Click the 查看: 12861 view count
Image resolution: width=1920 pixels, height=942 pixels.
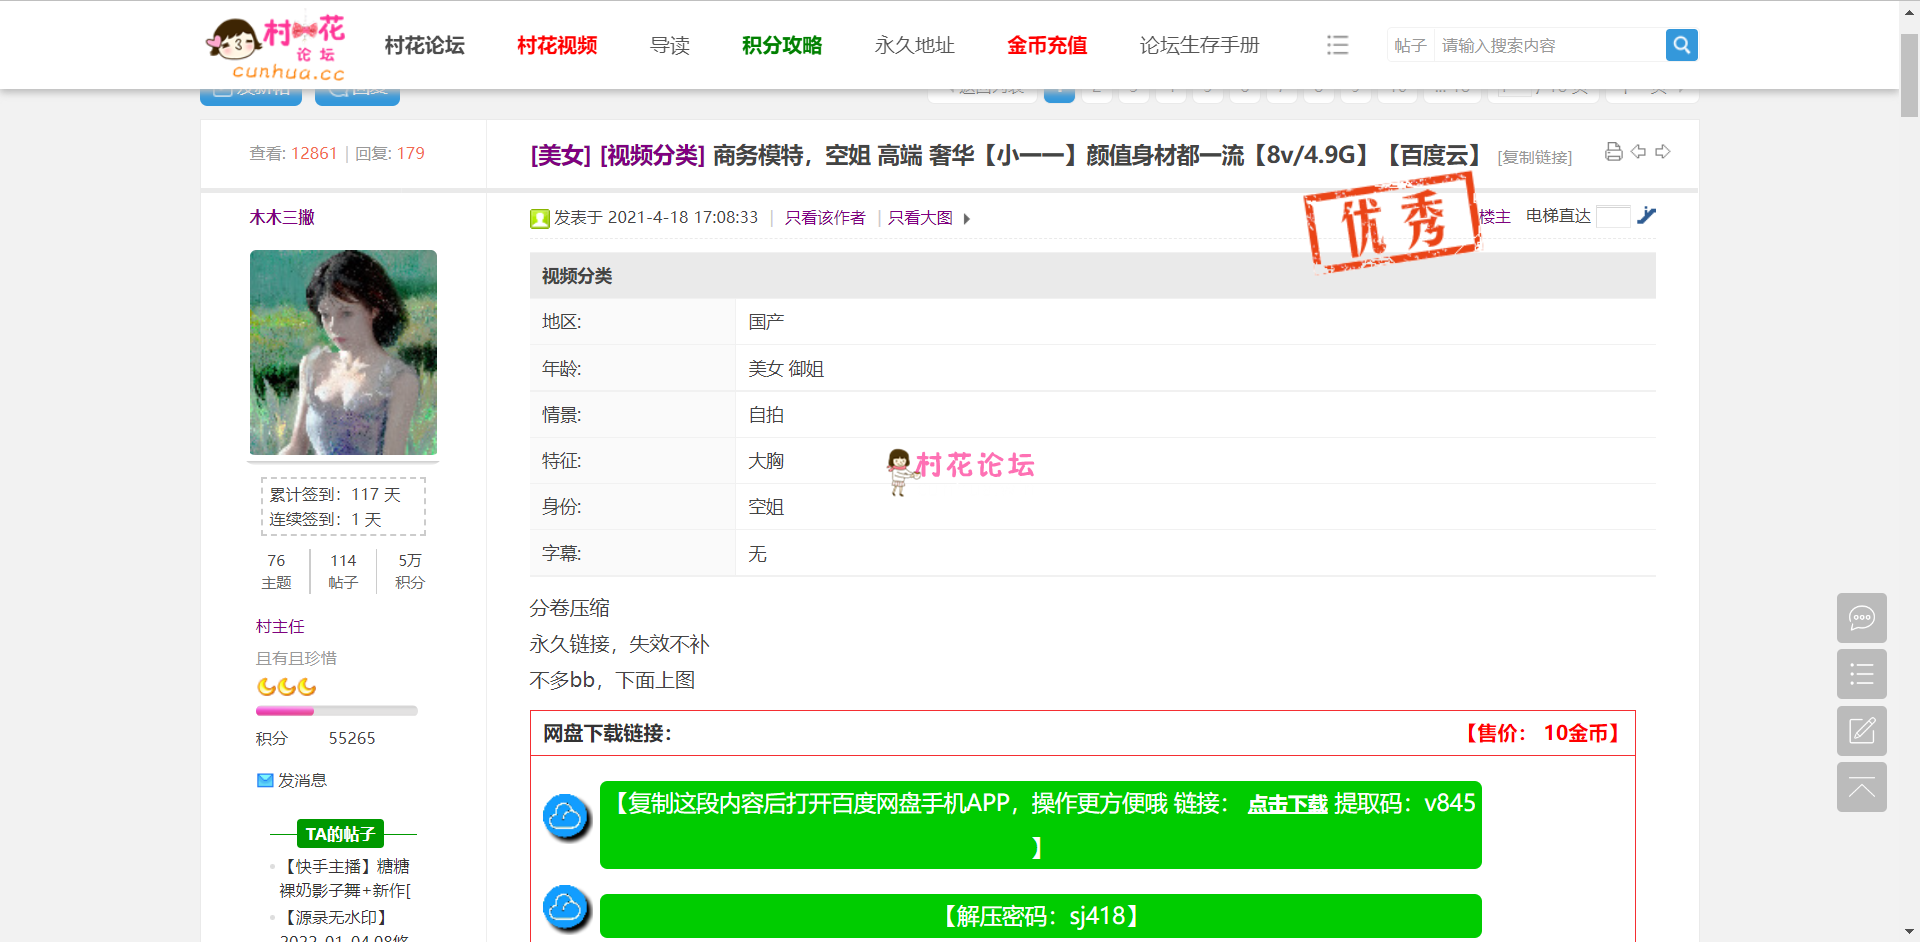[x=293, y=153]
